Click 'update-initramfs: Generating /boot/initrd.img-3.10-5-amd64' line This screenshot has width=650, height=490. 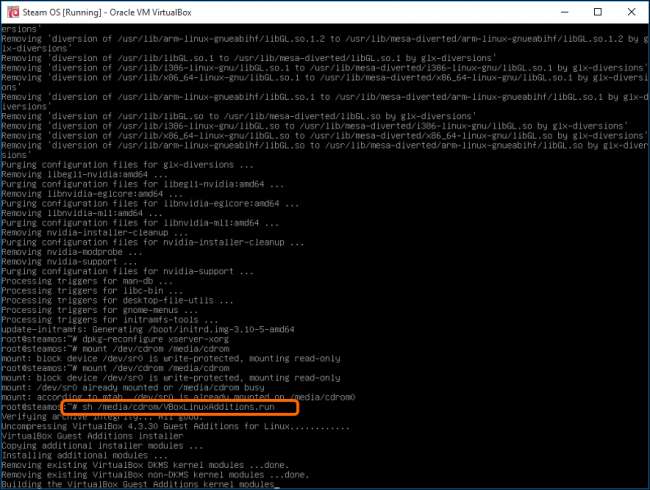click(x=148, y=330)
